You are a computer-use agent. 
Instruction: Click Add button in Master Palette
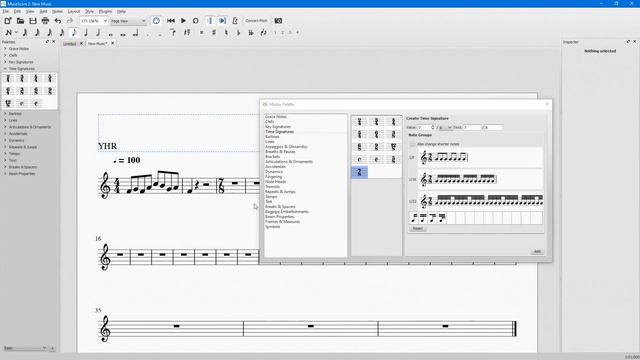point(537,251)
